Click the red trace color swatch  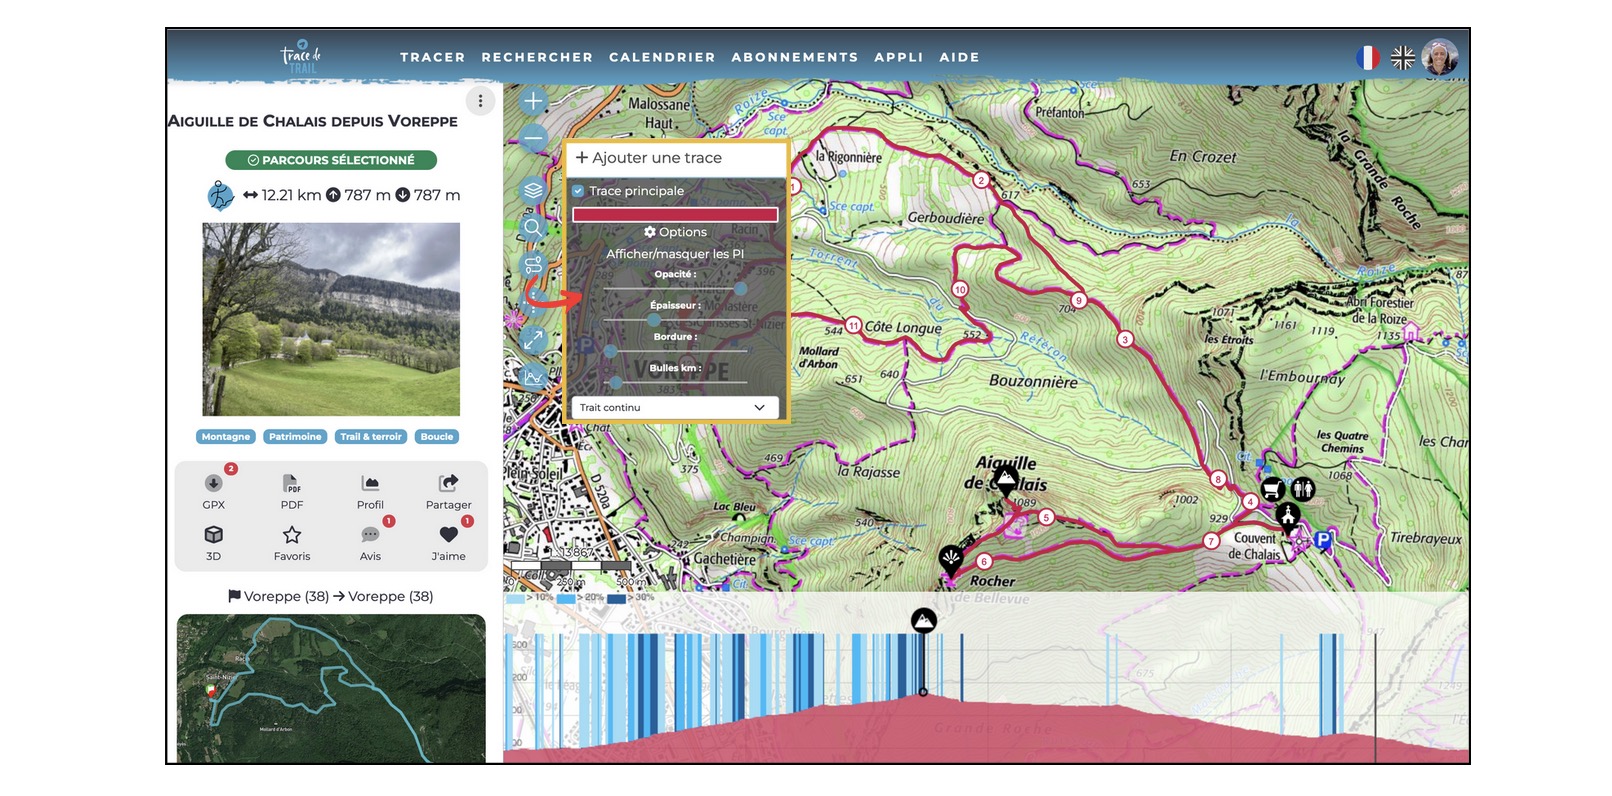click(x=675, y=214)
